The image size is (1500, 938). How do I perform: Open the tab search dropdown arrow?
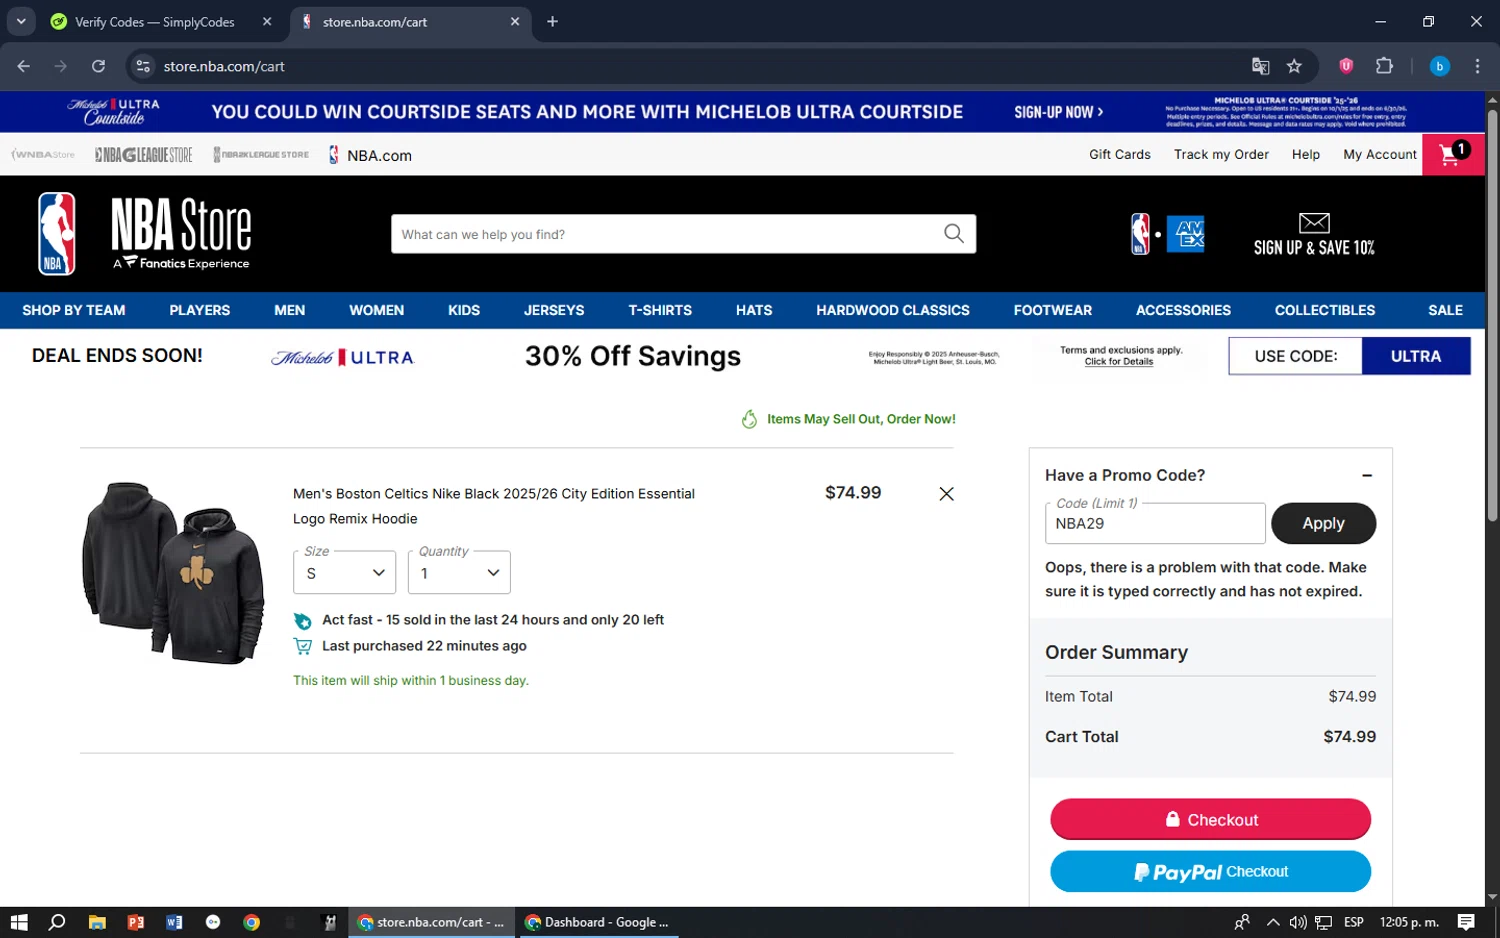[x=21, y=21]
